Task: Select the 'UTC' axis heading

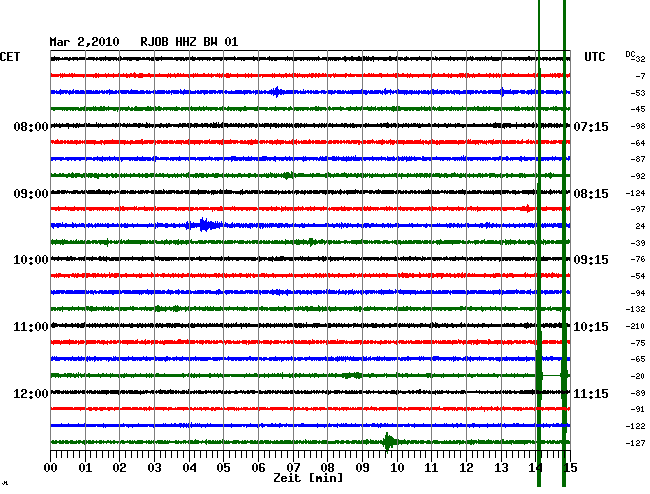Action: coord(595,57)
